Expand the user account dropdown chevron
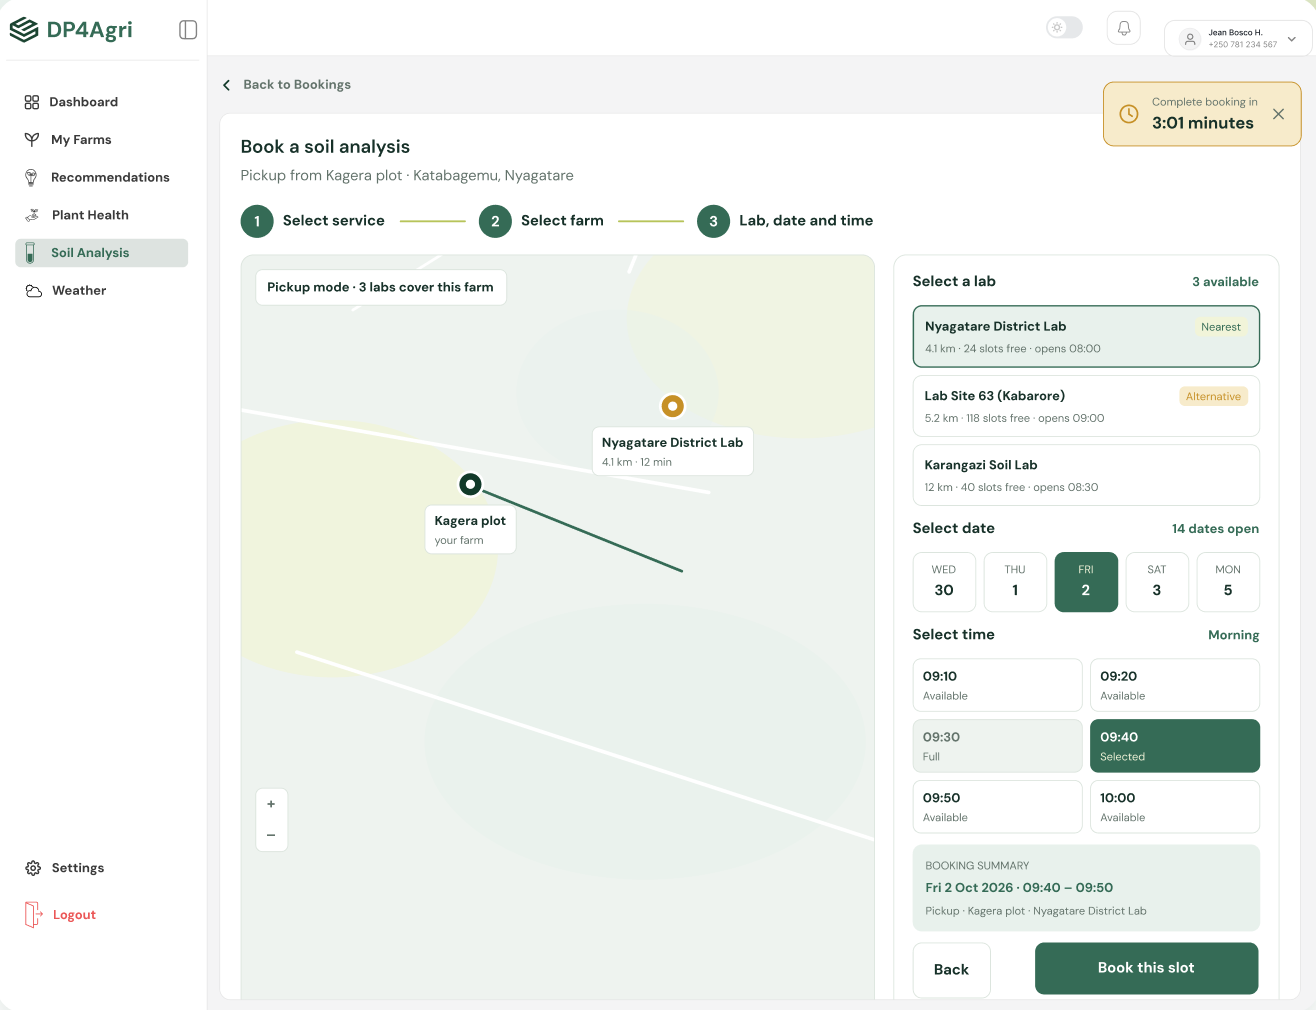 click(1292, 39)
